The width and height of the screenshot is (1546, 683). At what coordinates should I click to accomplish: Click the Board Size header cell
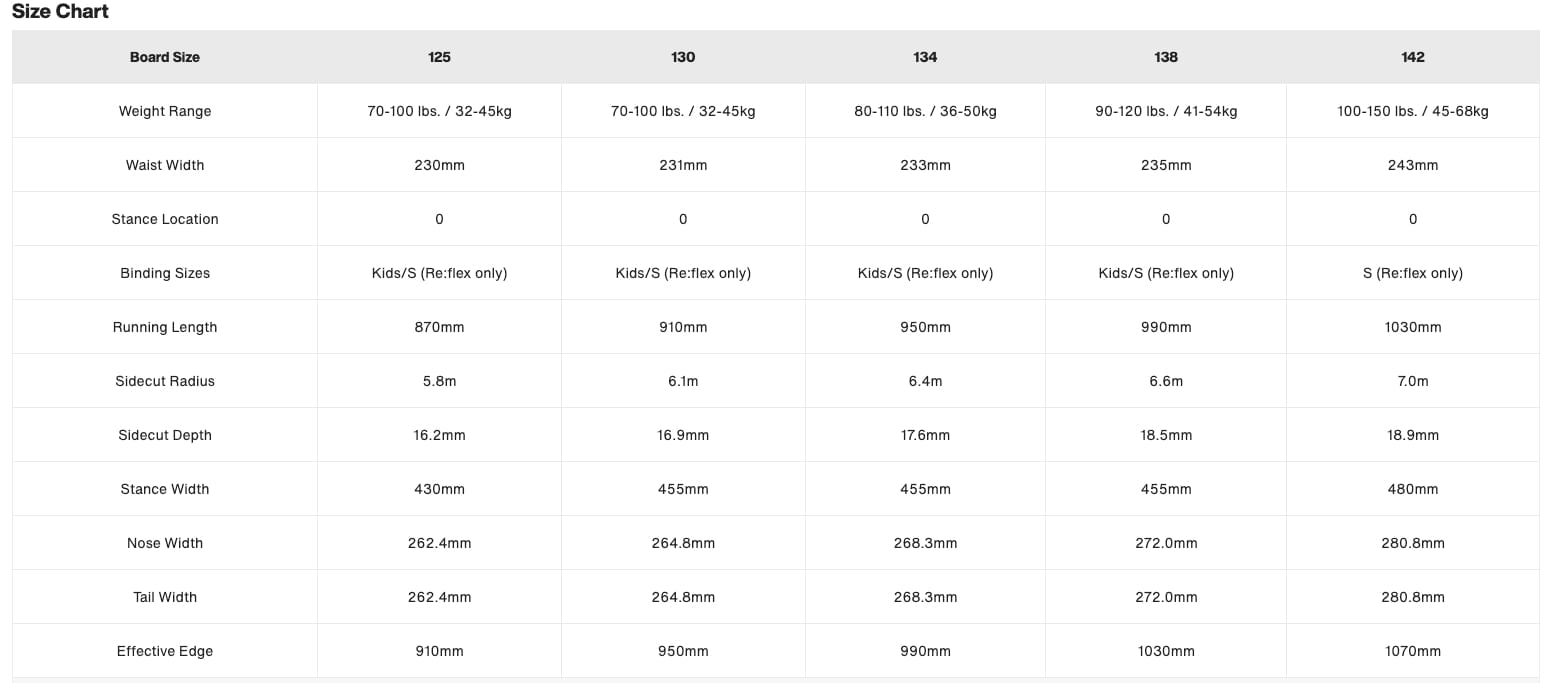click(165, 57)
